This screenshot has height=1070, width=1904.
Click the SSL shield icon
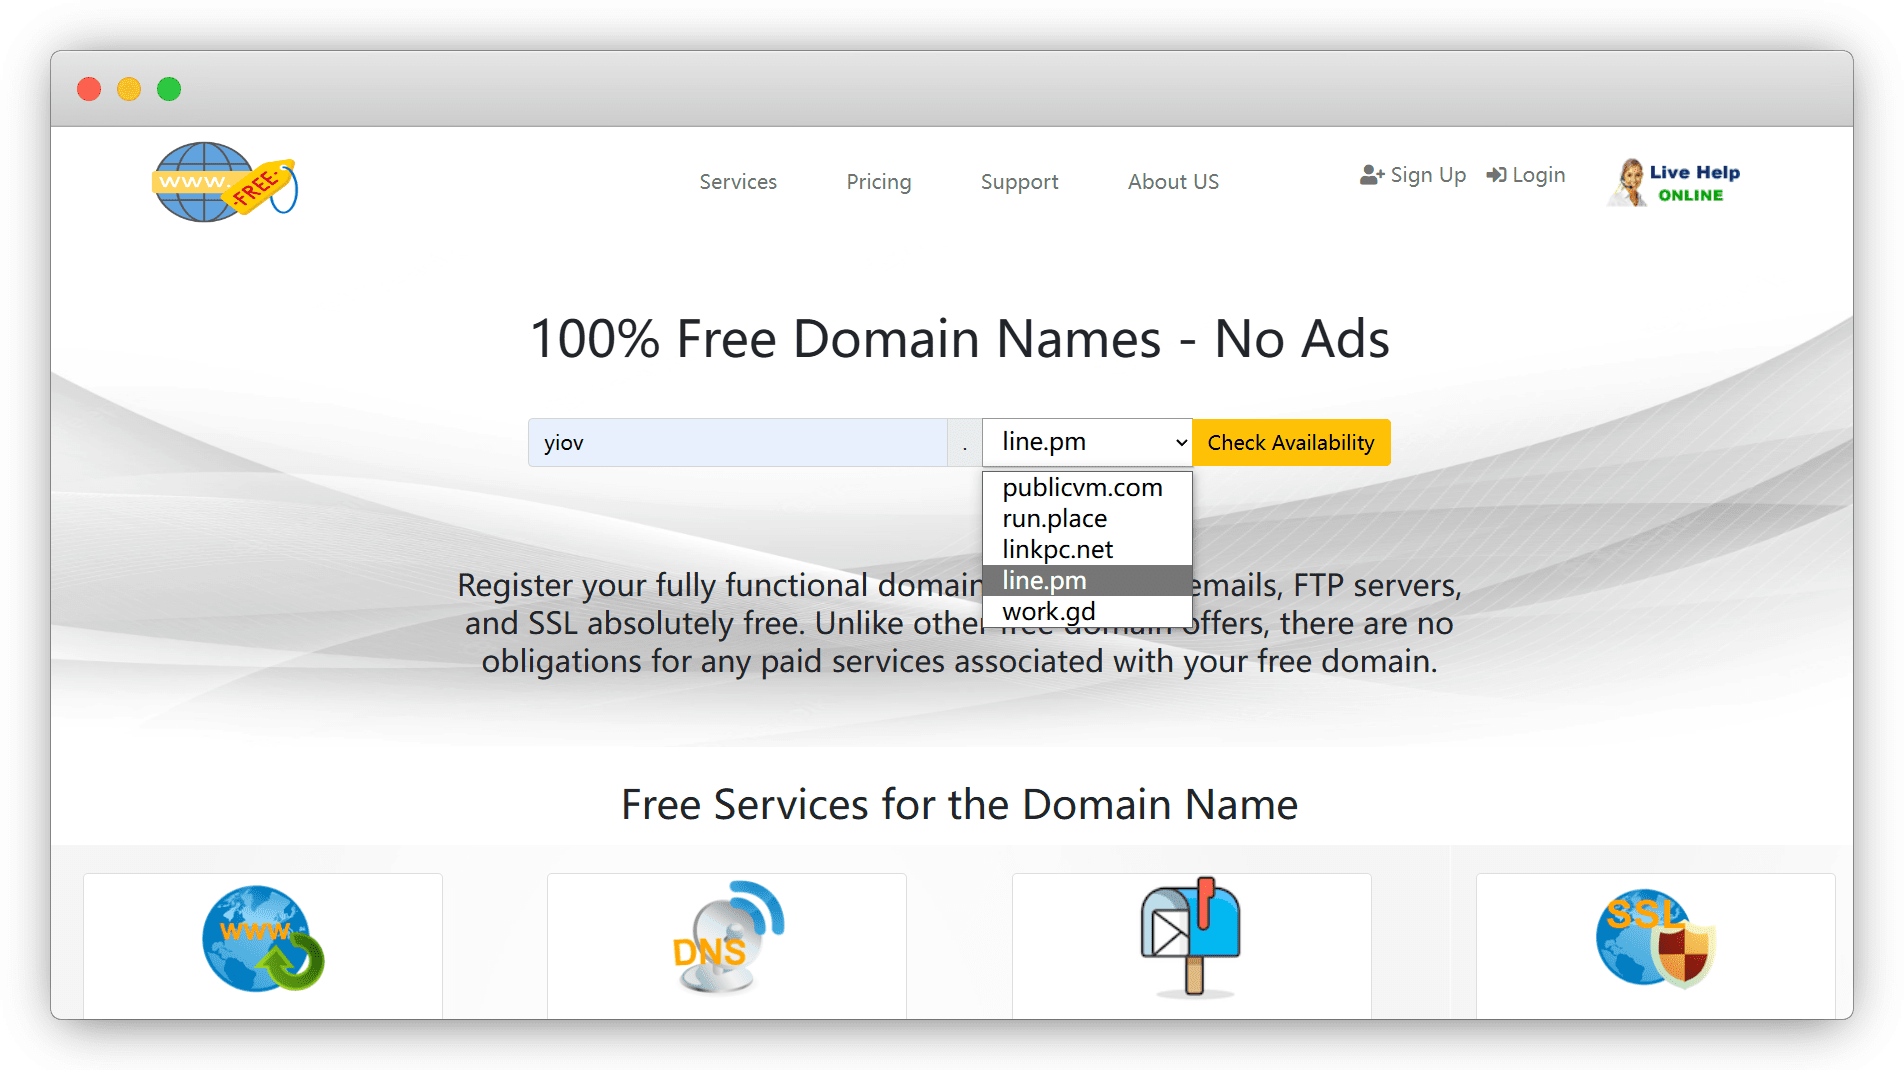pyautogui.click(x=1655, y=938)
